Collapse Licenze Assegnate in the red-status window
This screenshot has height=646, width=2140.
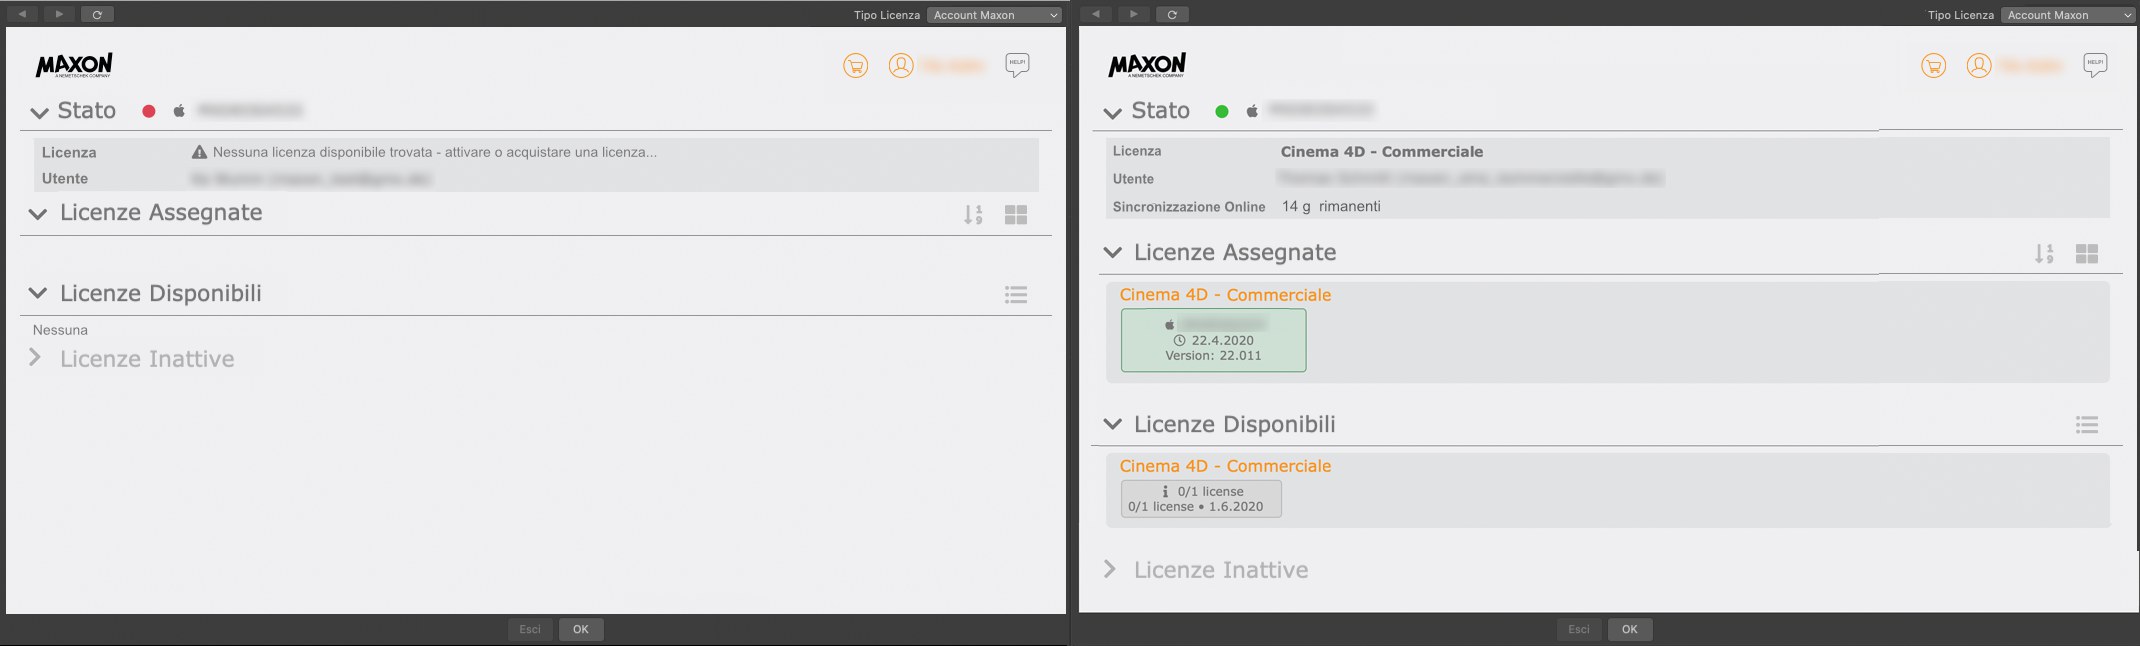38,213
